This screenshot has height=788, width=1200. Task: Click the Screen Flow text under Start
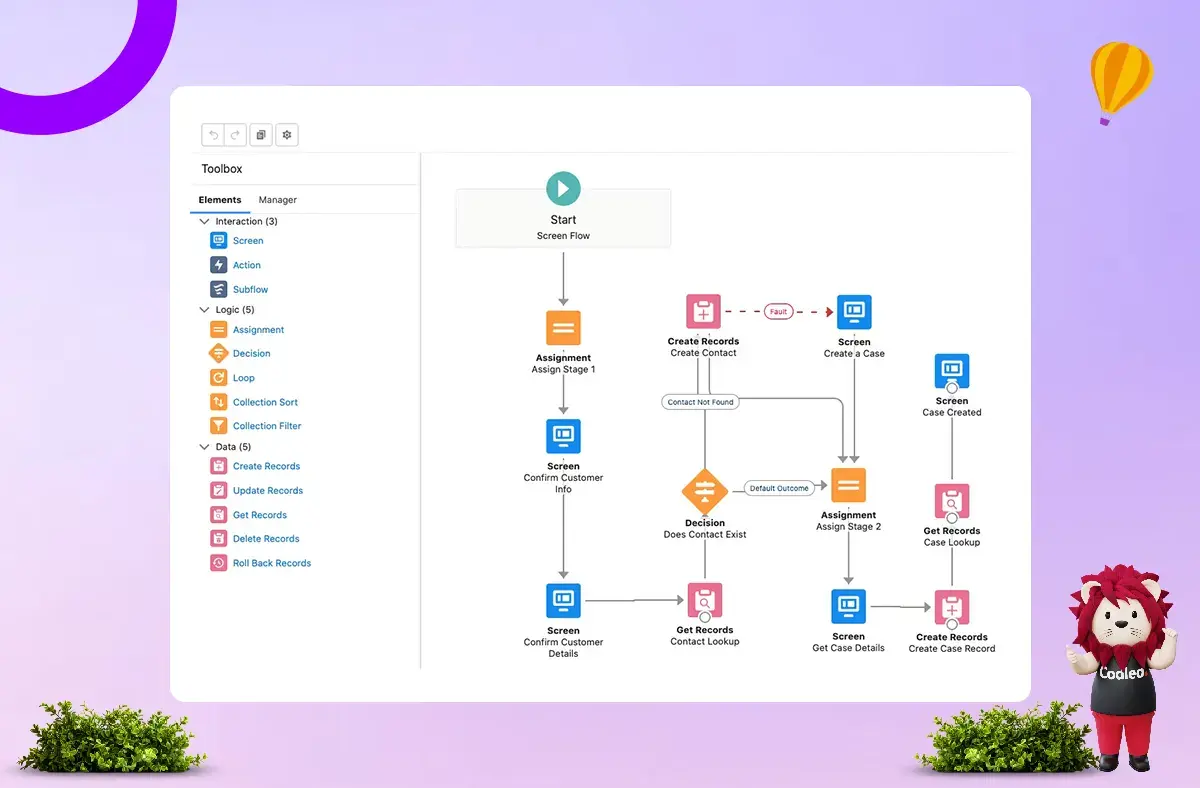click(x=563, y=236)
